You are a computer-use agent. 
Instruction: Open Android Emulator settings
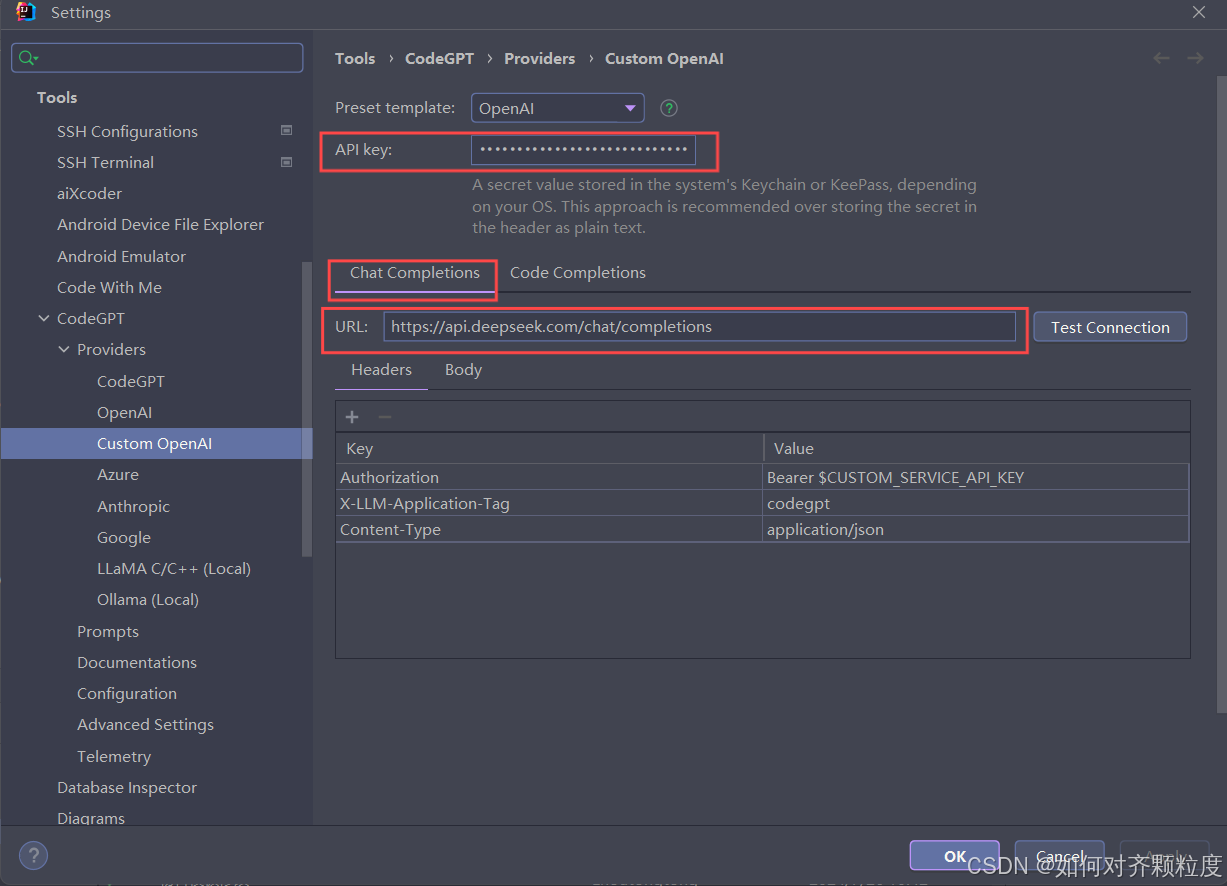click(121, 256)
